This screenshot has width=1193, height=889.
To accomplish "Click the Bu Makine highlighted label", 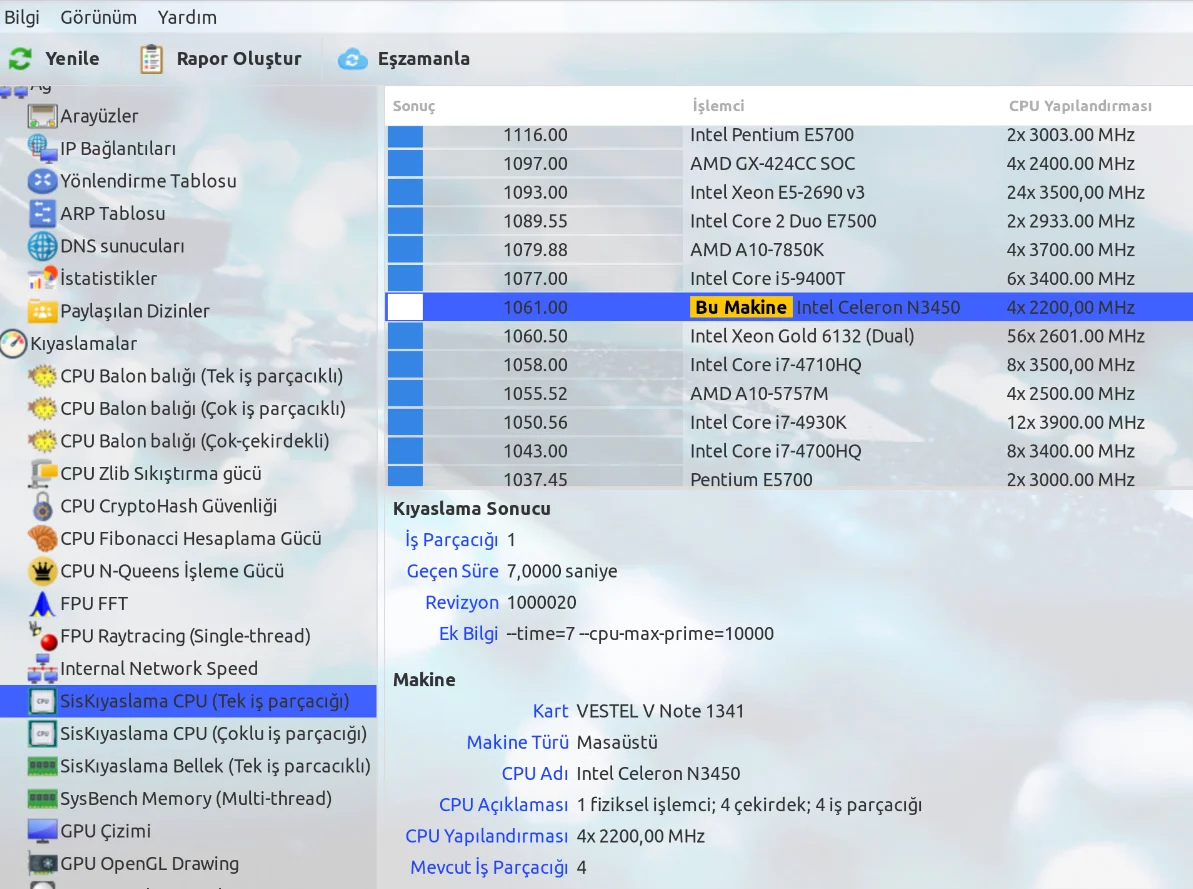I will [740, 307].
